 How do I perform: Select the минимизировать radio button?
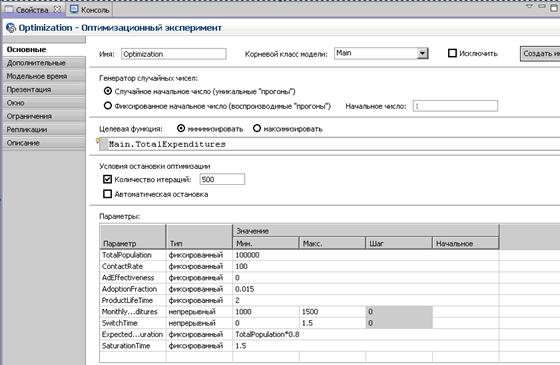181,128
